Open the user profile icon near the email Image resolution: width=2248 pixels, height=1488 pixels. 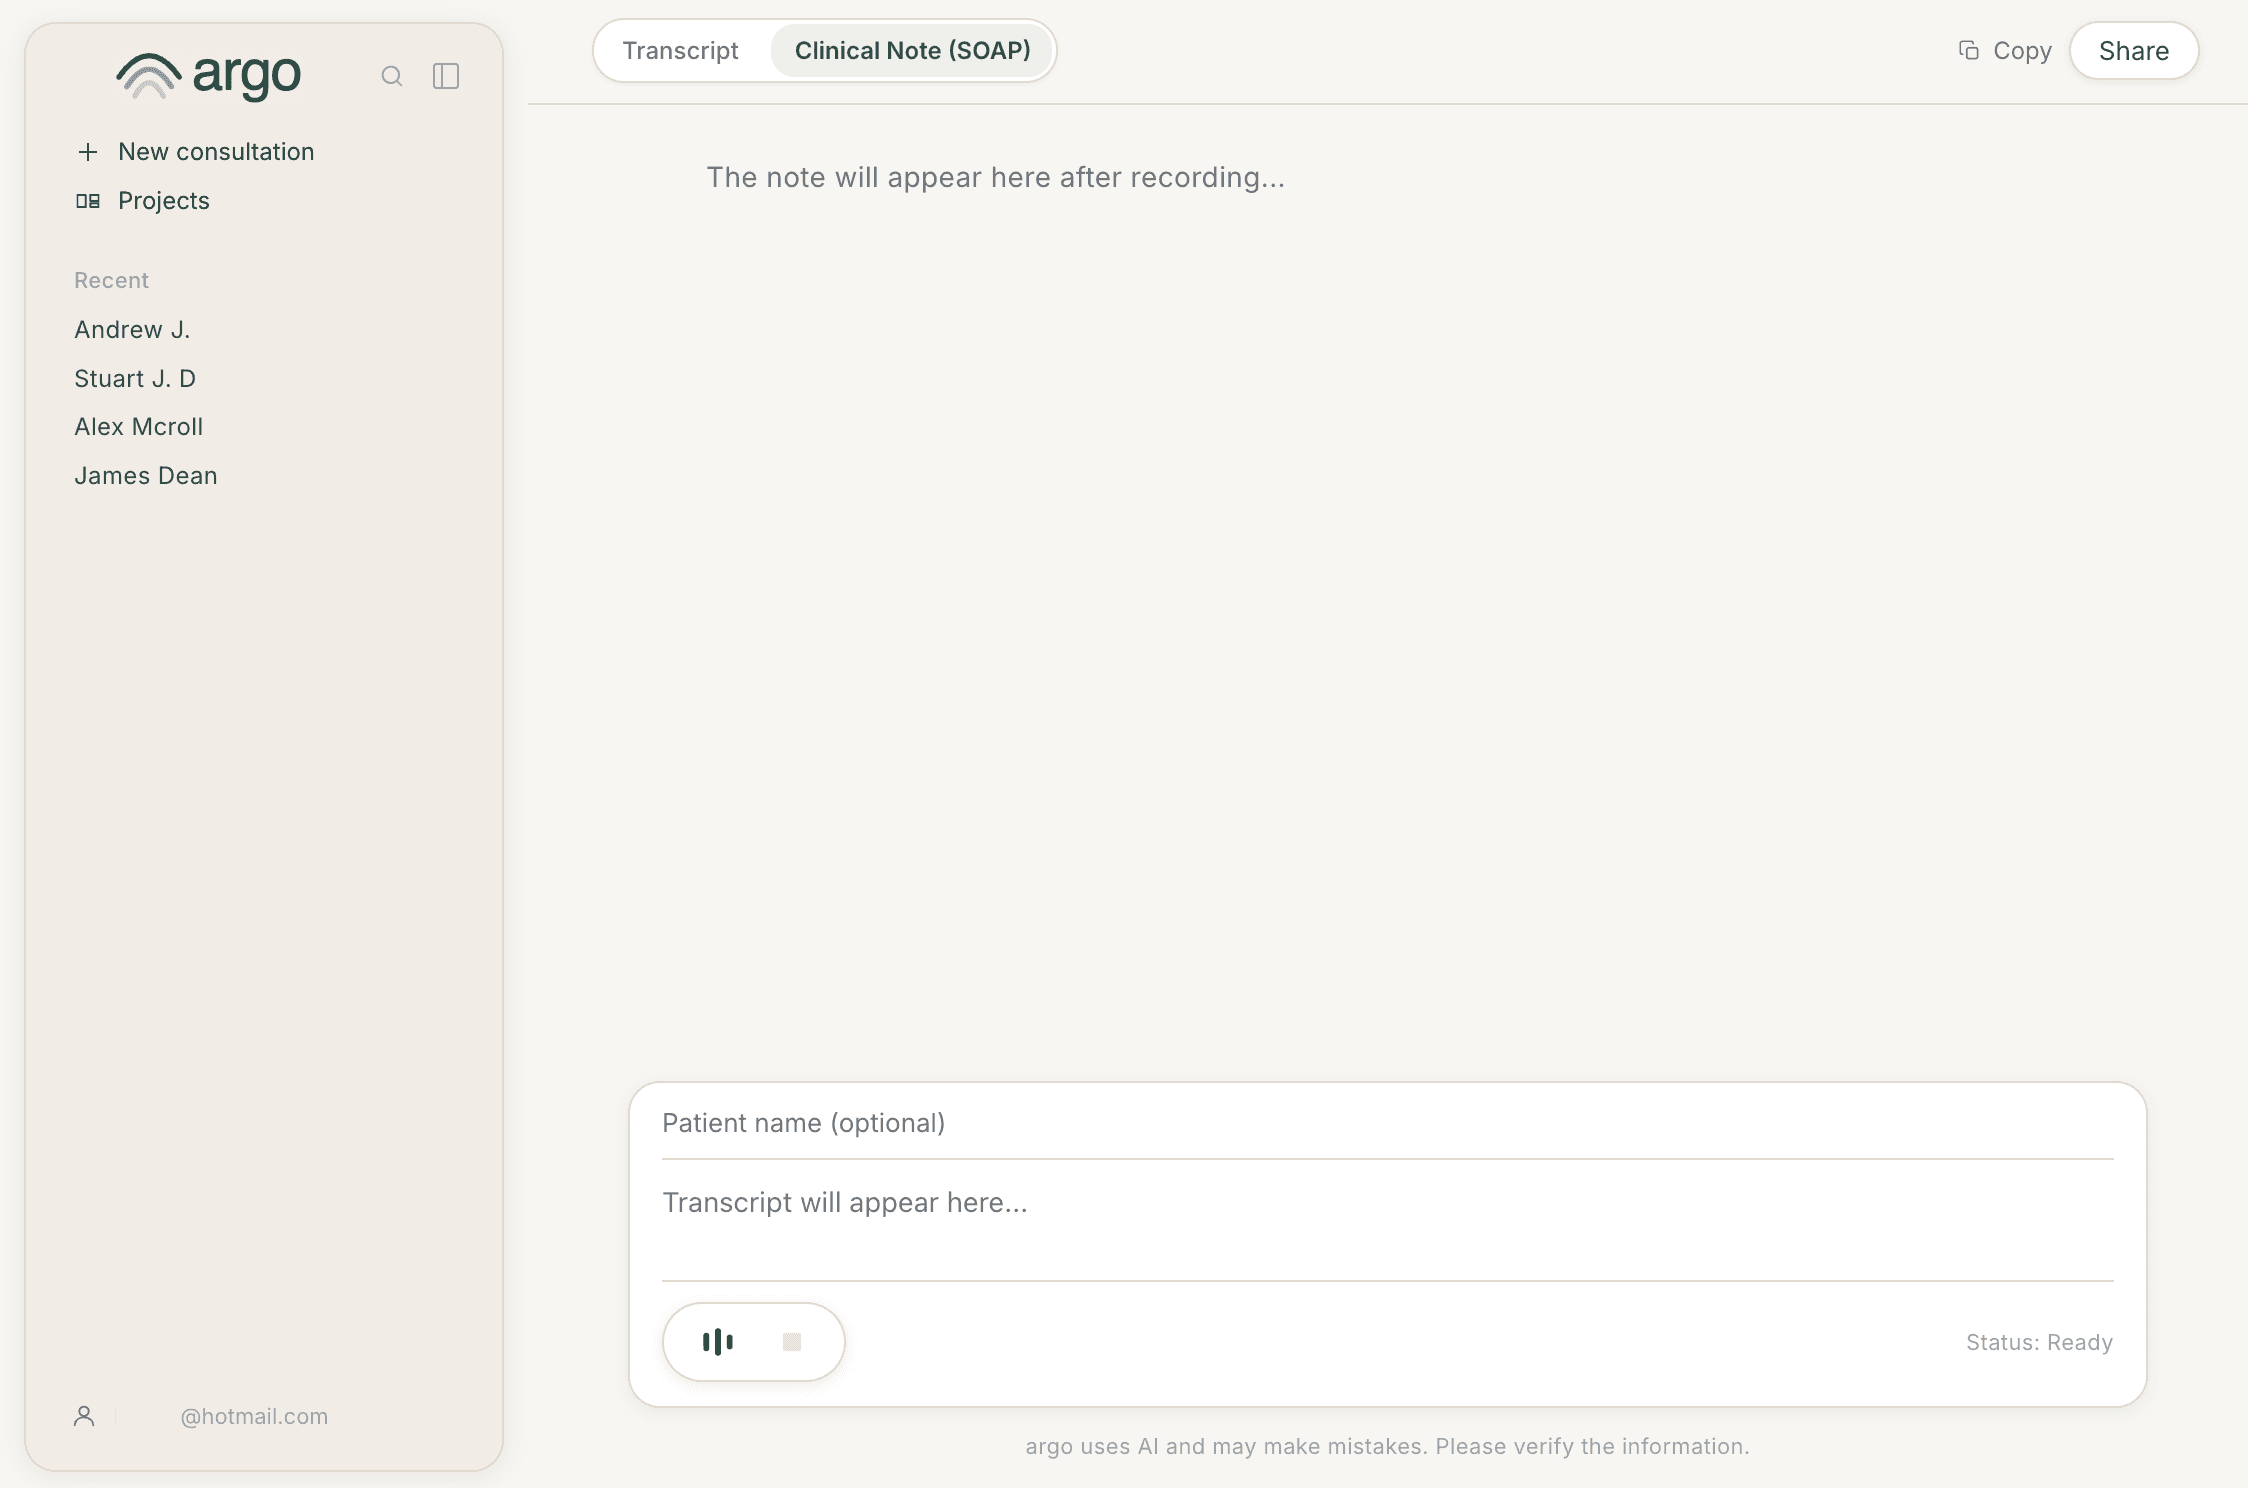click(x=84, y=1416)
